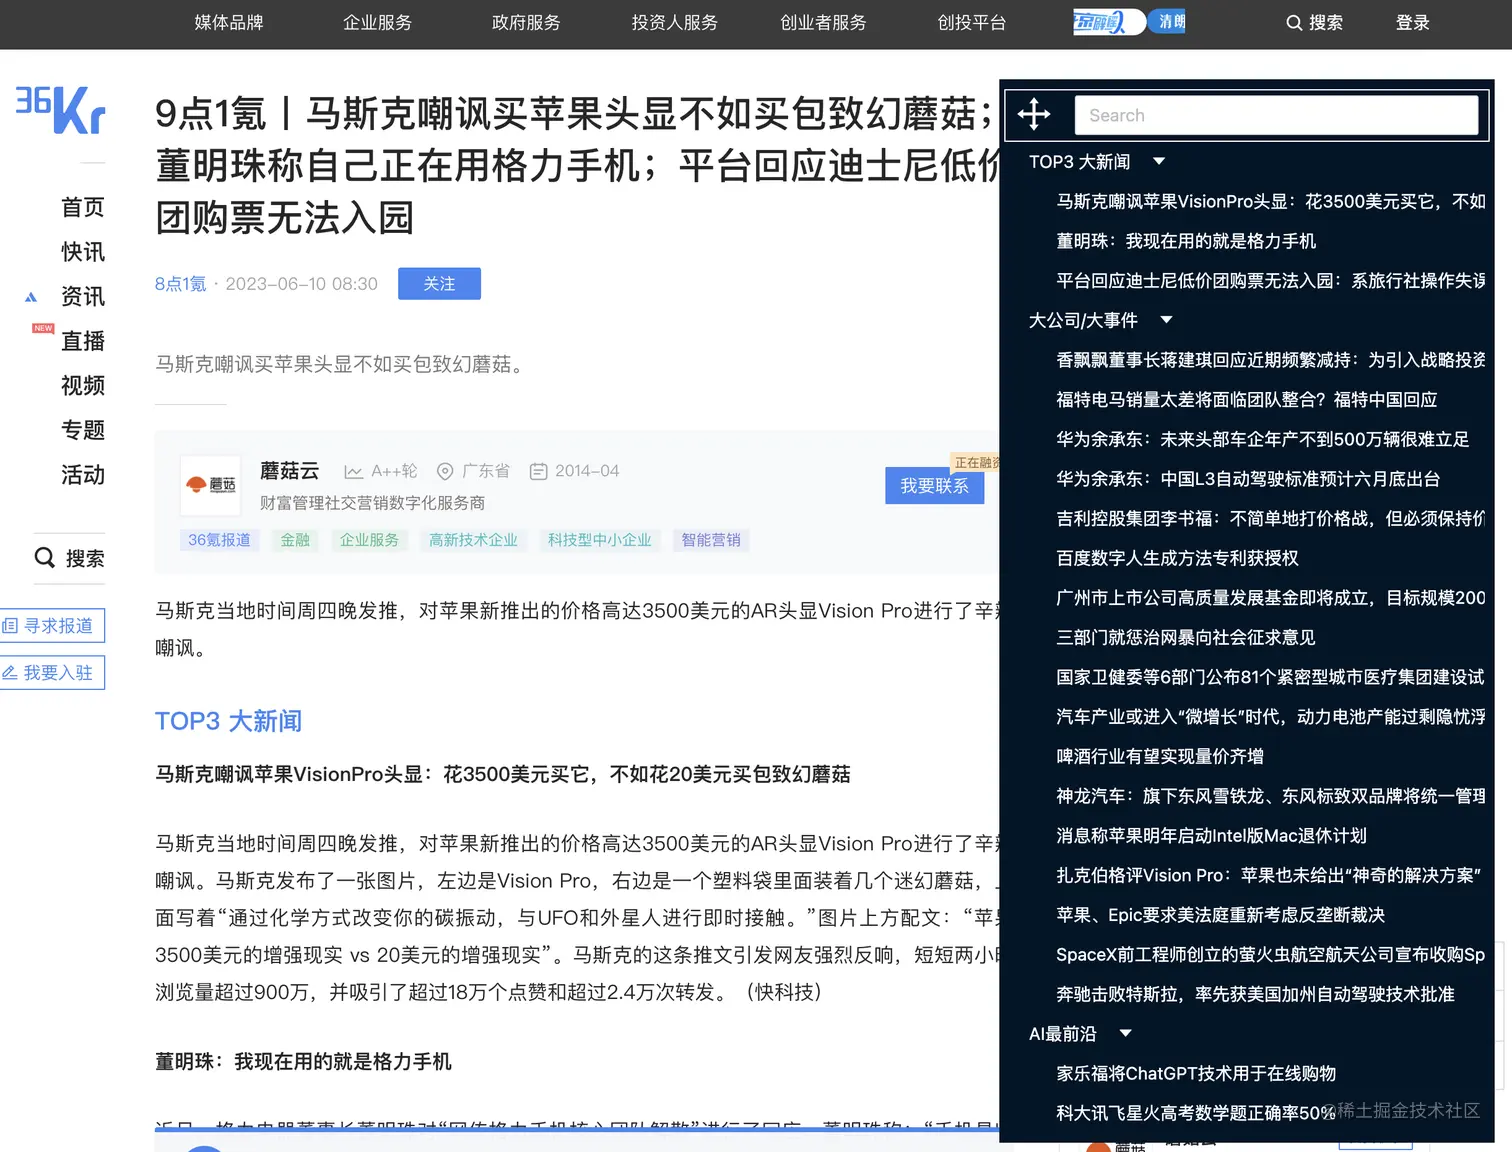1512x1152 pixels.
Task: Click the 蘑菇云 company name
Action: pos(289,471)
